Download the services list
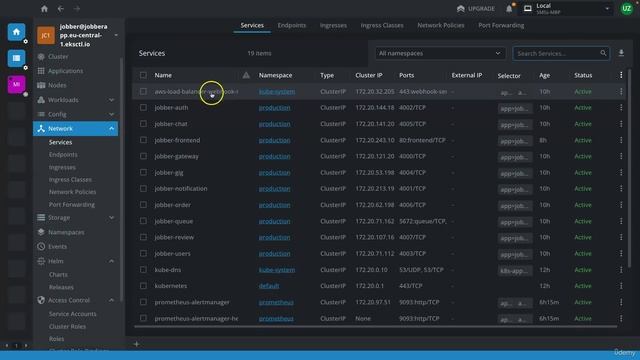This screenshot has width=640, height=360. (621, 53)
